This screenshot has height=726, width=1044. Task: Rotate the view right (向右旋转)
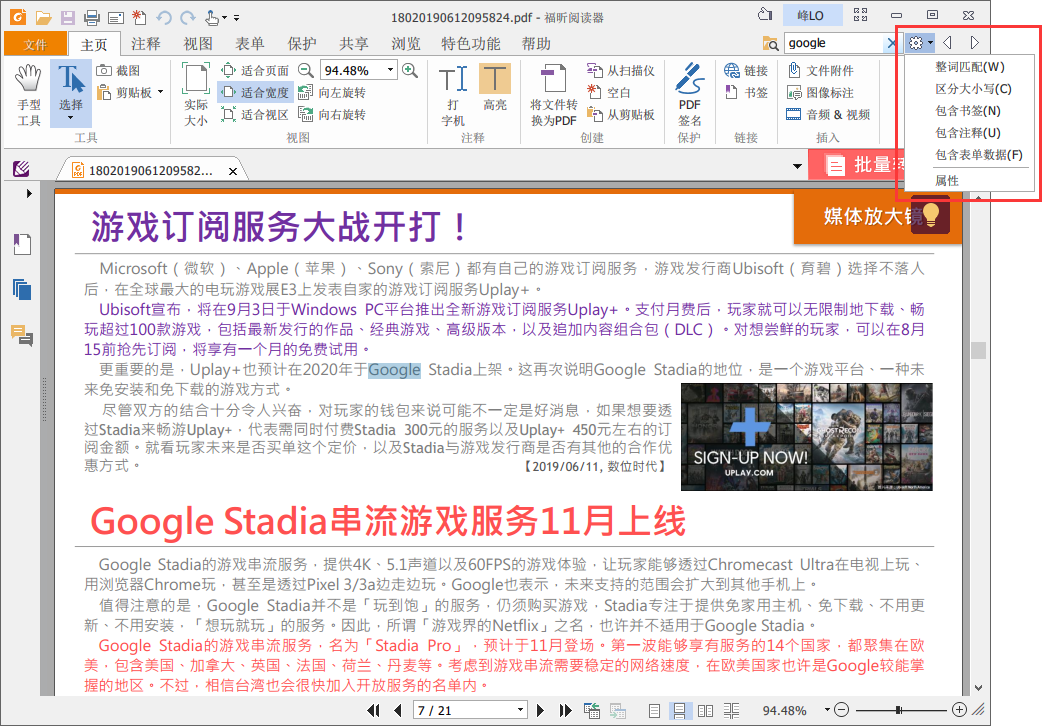click(x=332, y=115)
